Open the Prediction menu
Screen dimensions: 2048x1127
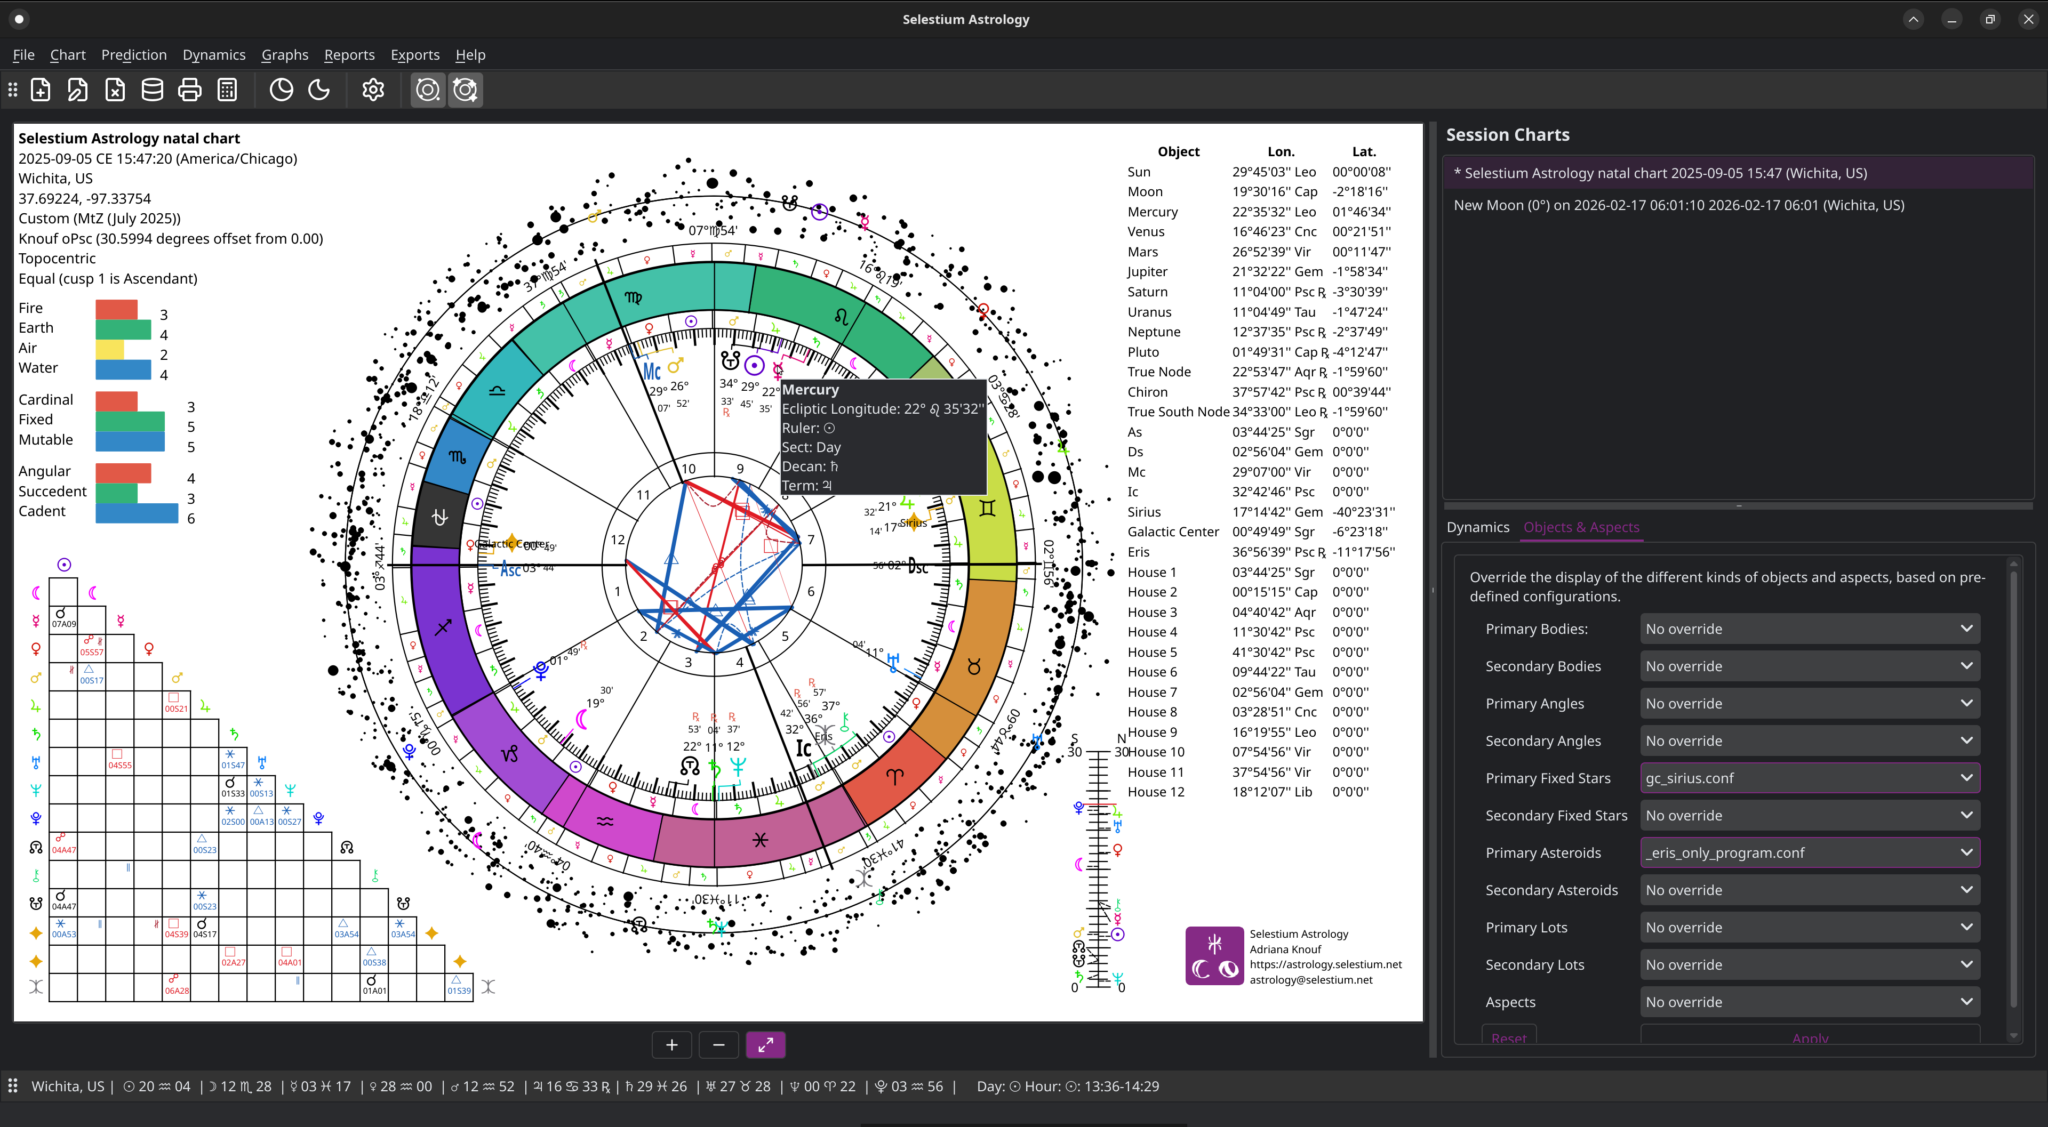(134, 55)
